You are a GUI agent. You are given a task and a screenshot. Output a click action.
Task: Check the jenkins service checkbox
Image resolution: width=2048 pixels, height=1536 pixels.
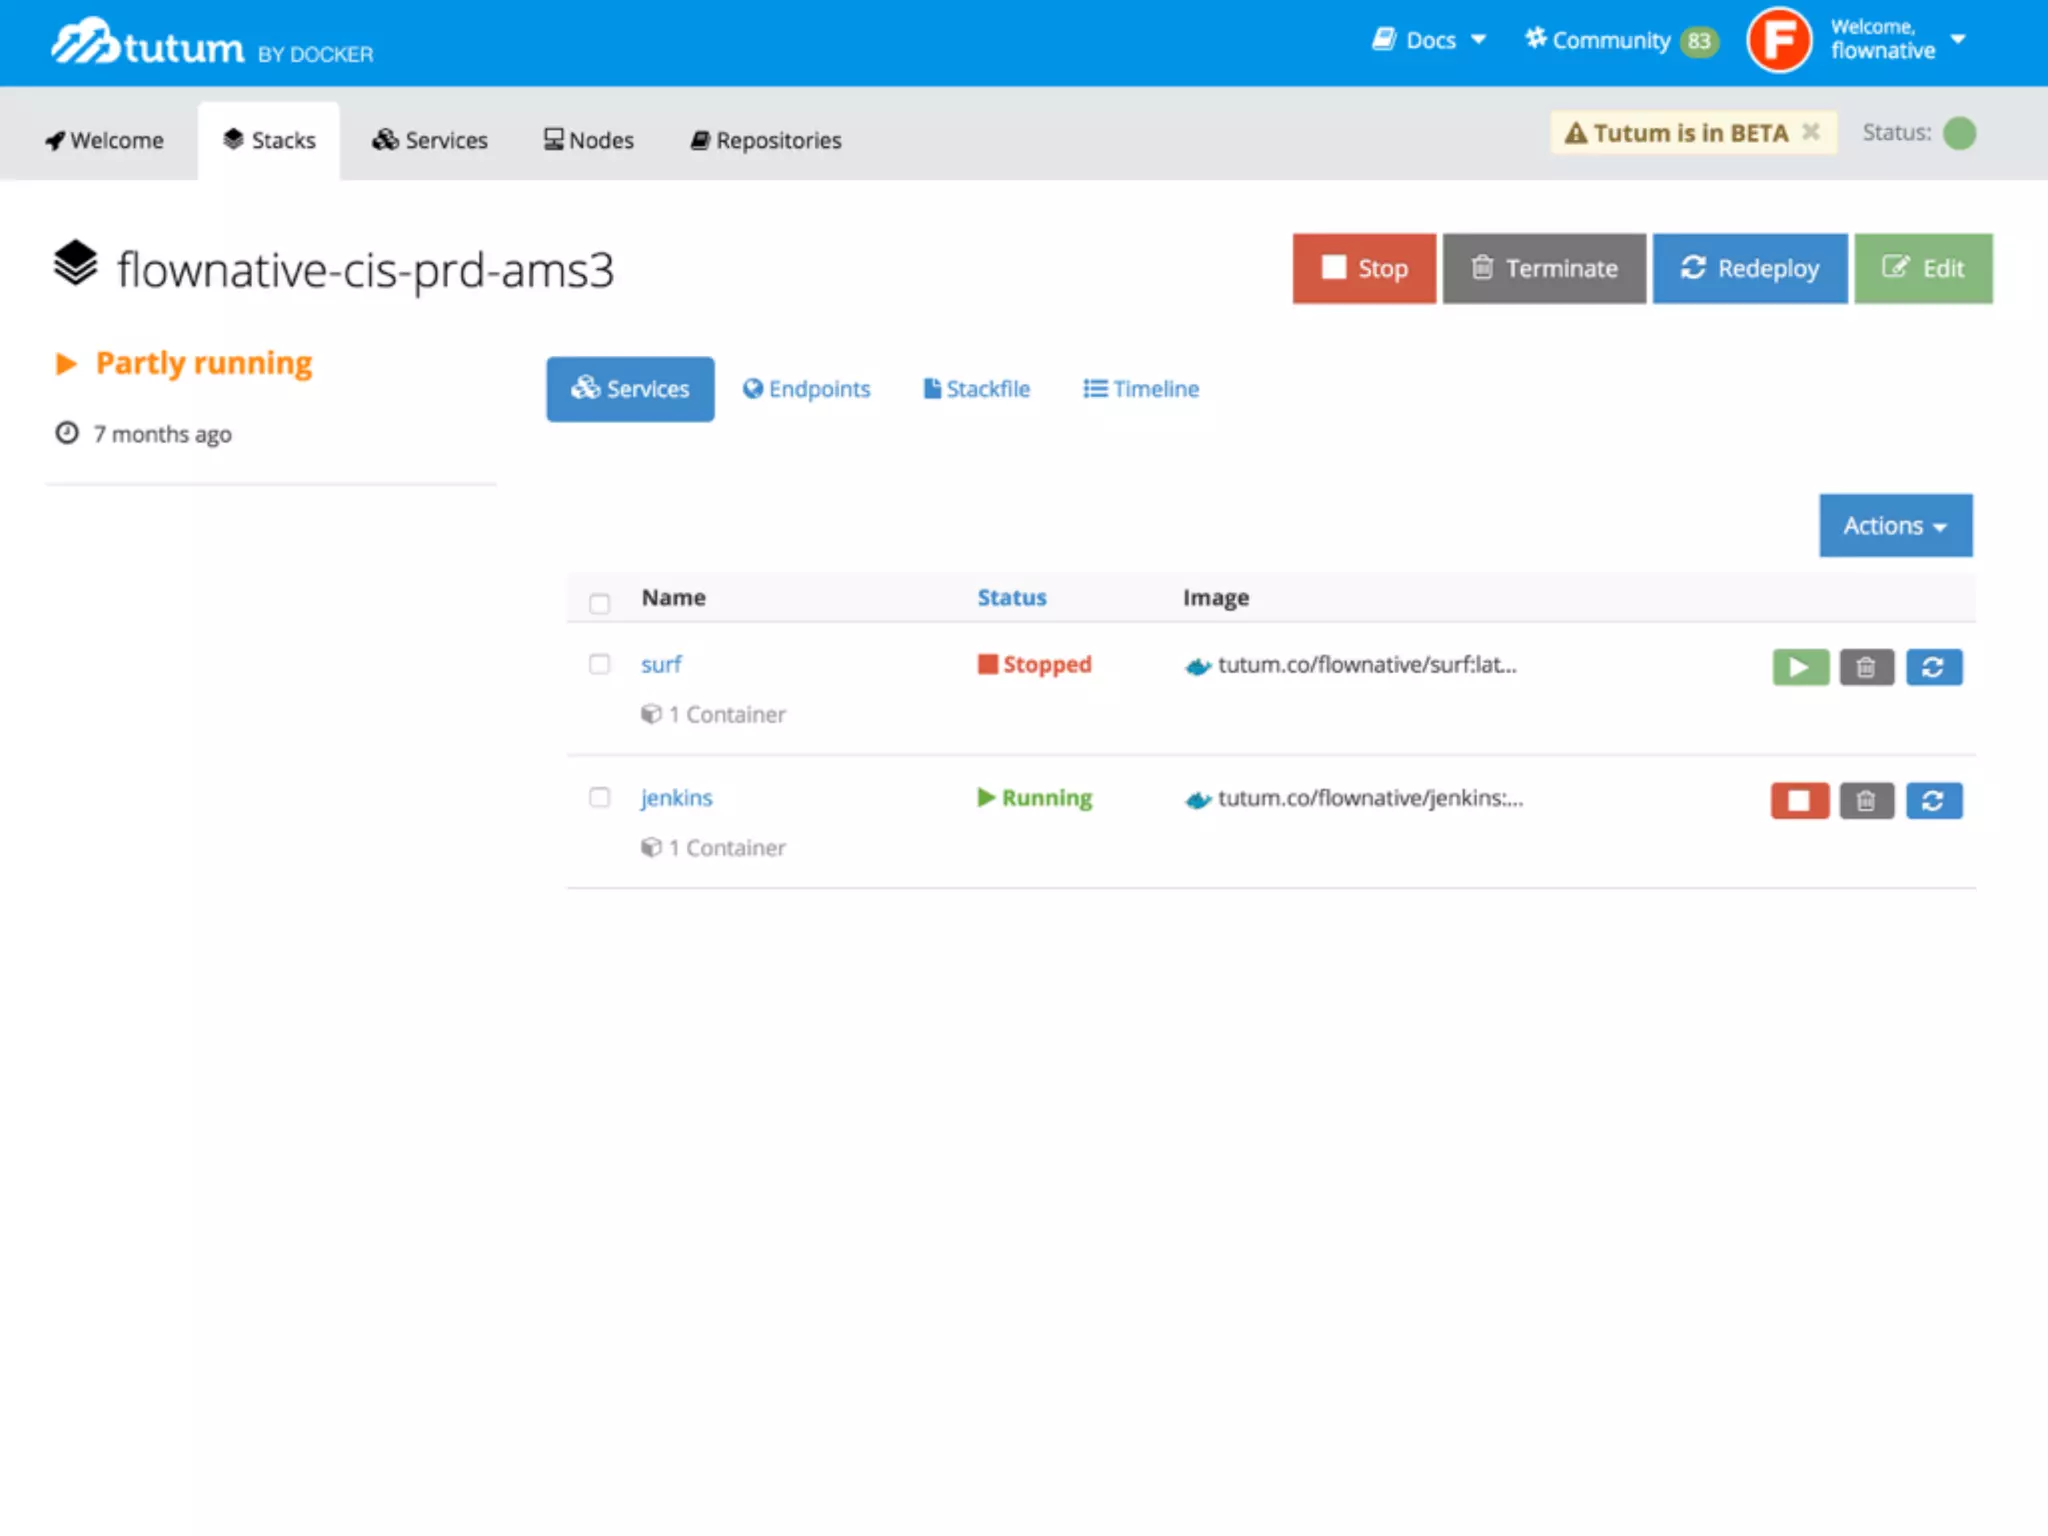click(599, 797)
